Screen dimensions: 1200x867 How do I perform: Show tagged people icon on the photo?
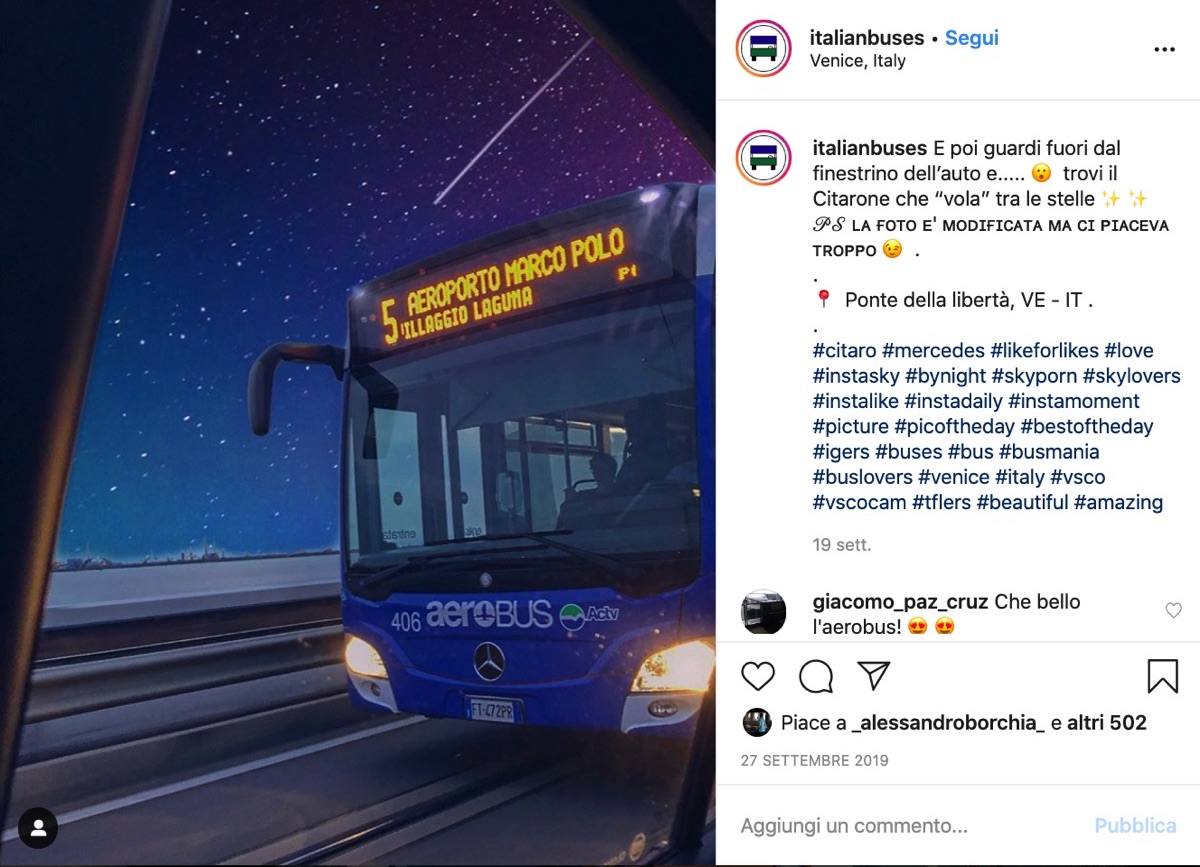tap(38, 828)
